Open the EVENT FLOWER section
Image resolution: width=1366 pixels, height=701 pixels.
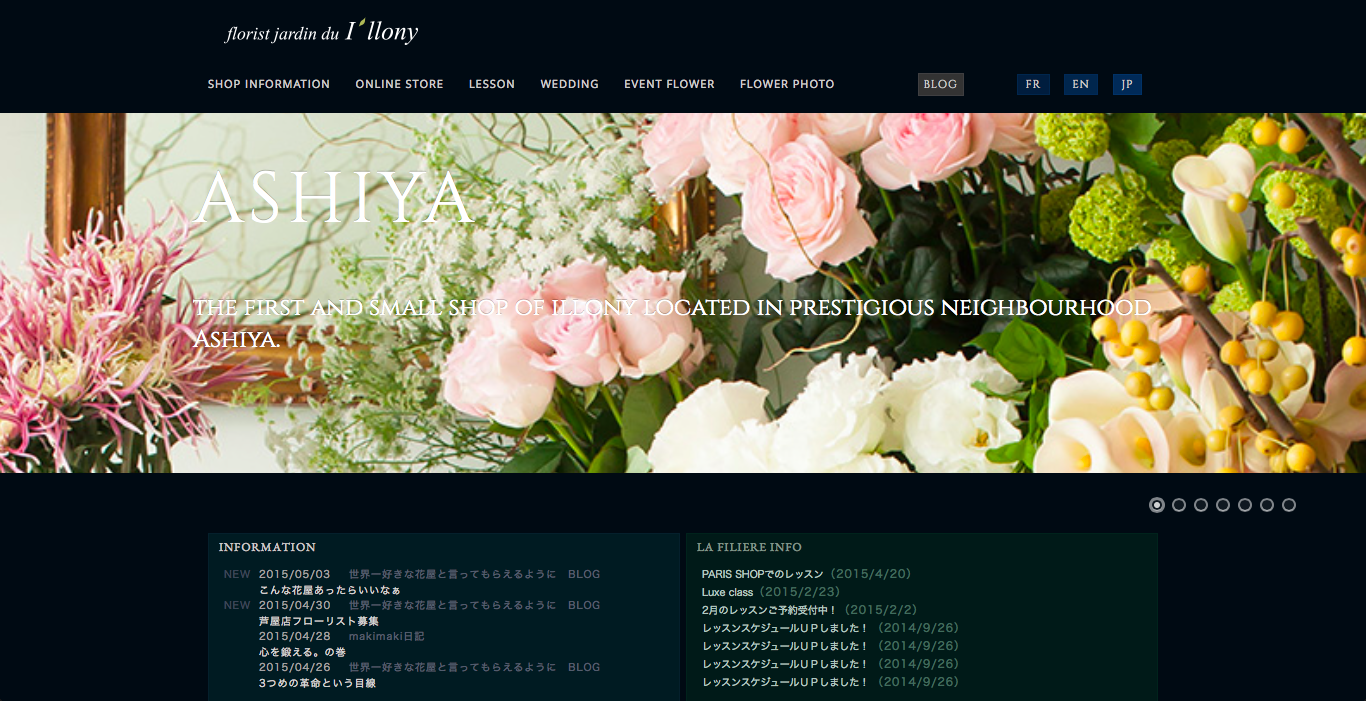669,84
